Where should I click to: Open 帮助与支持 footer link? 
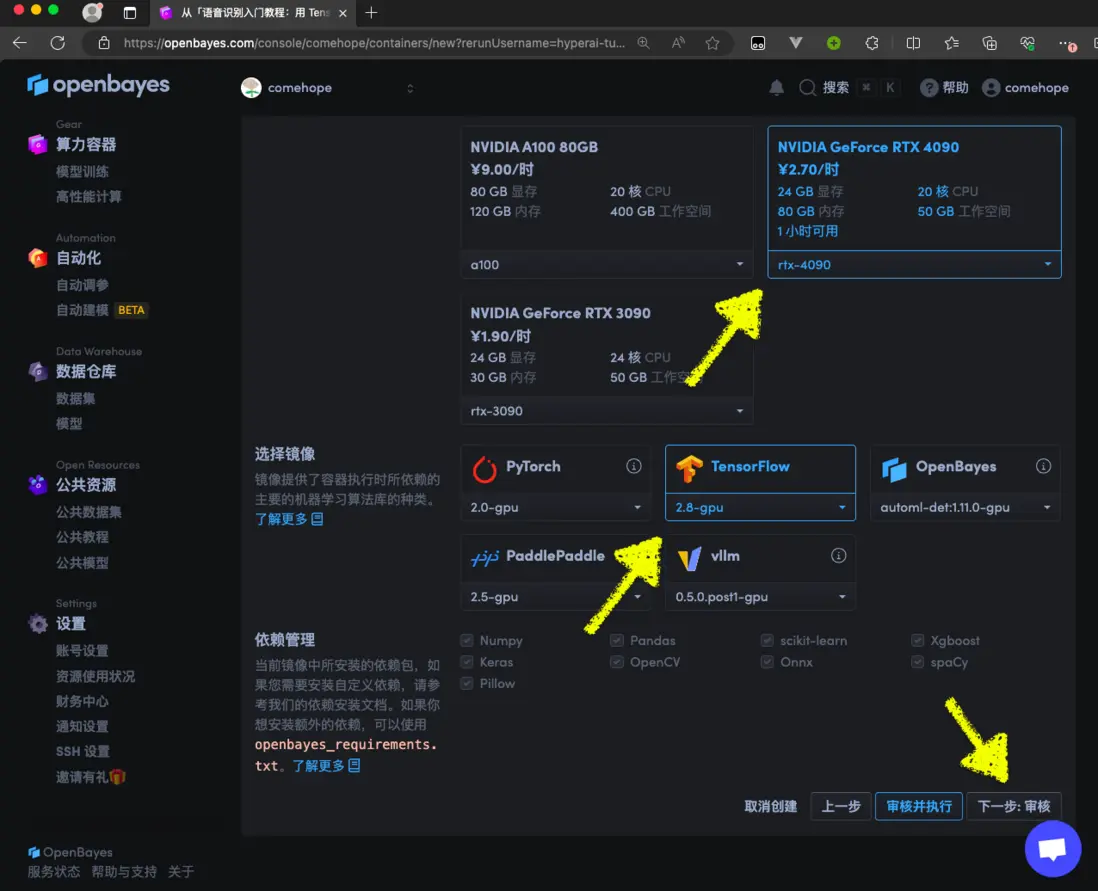pos(124,872)
